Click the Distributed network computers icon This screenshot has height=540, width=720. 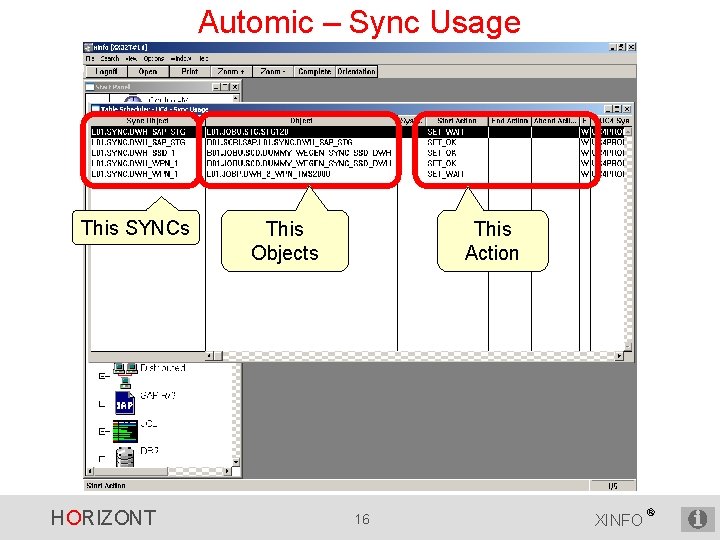pyautogui.click(x=125, y=375)
